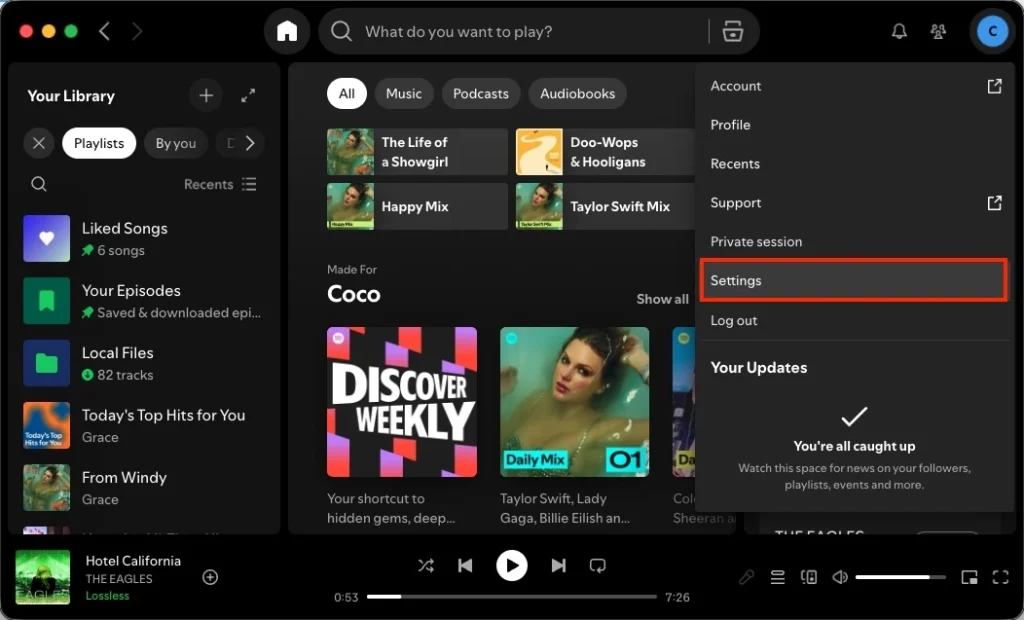This screenshot has width=1024, height=620.
Task: Enter full screen mode
Action: click(1001, 577)
